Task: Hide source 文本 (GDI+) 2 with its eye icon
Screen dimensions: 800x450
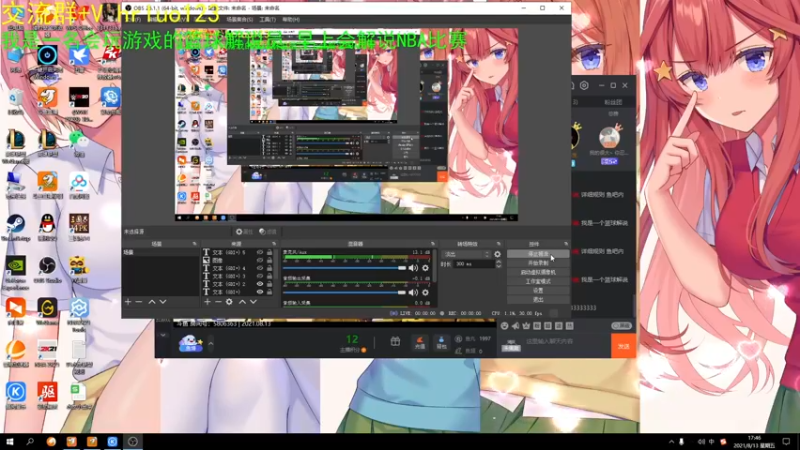Action: pyautogui.click(x=260, y=284)
